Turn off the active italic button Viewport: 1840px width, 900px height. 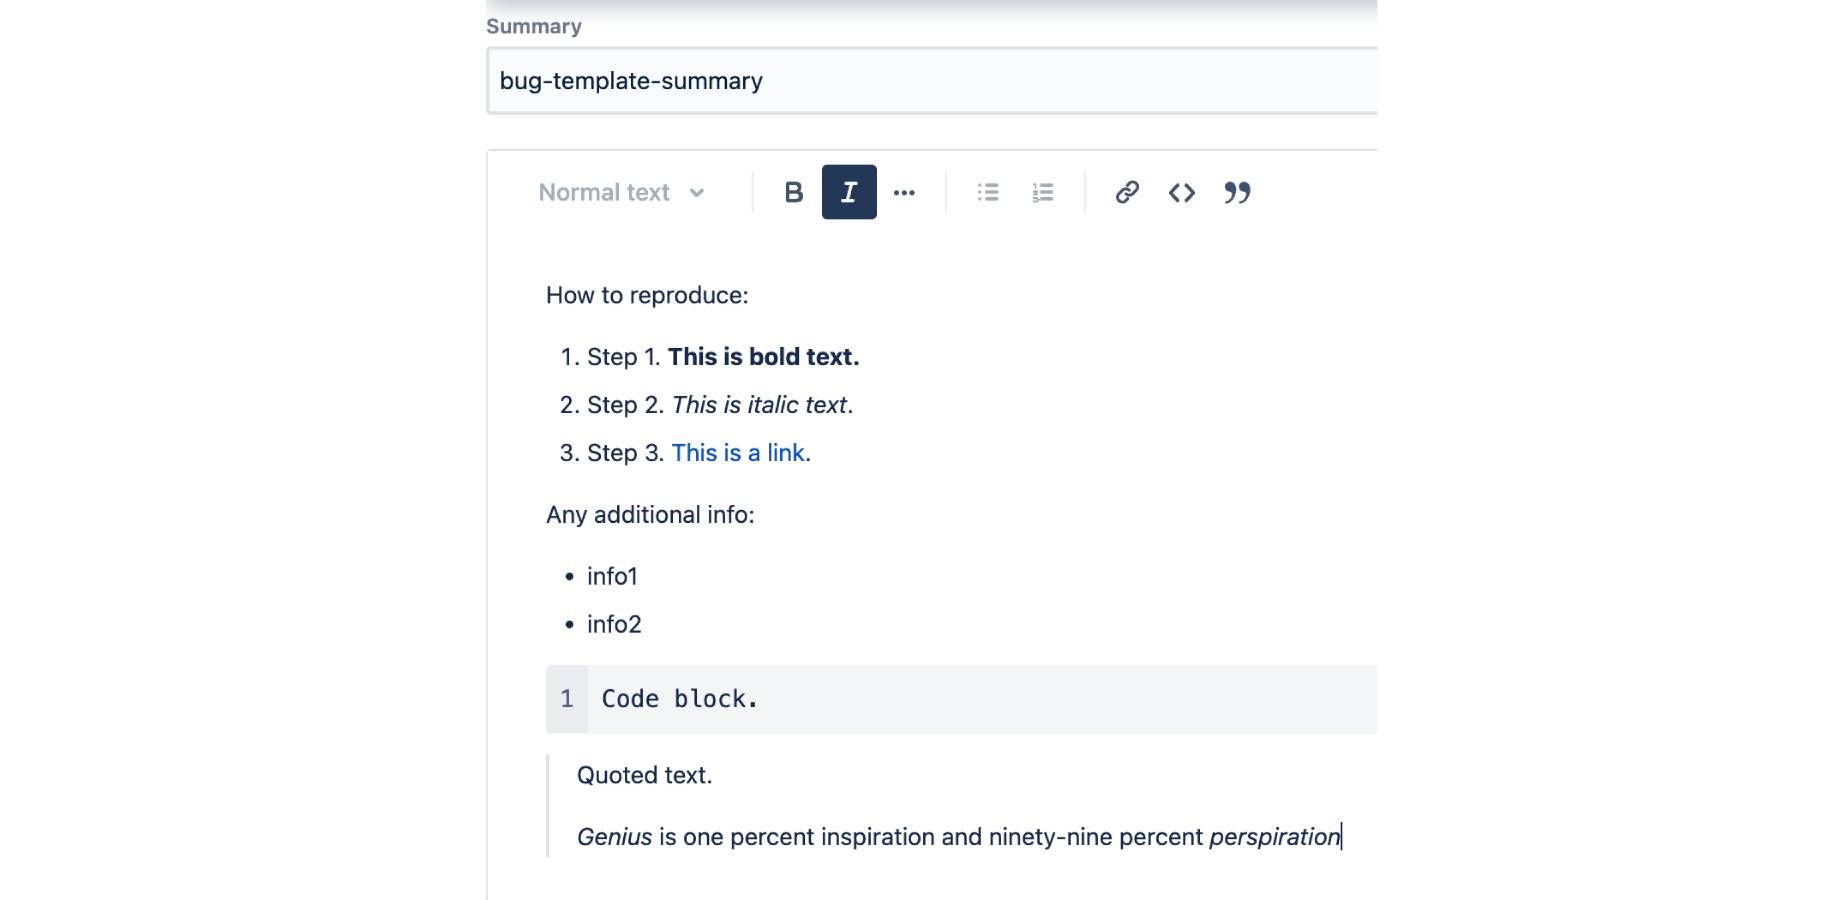tap(849, 192)
